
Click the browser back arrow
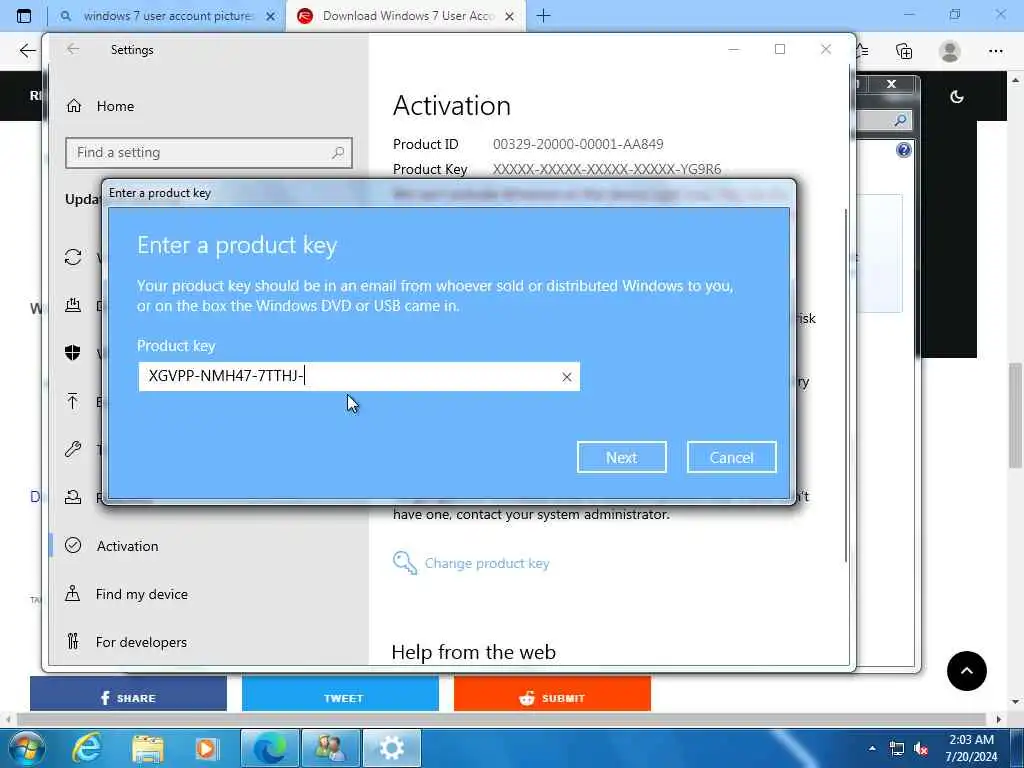27,51
